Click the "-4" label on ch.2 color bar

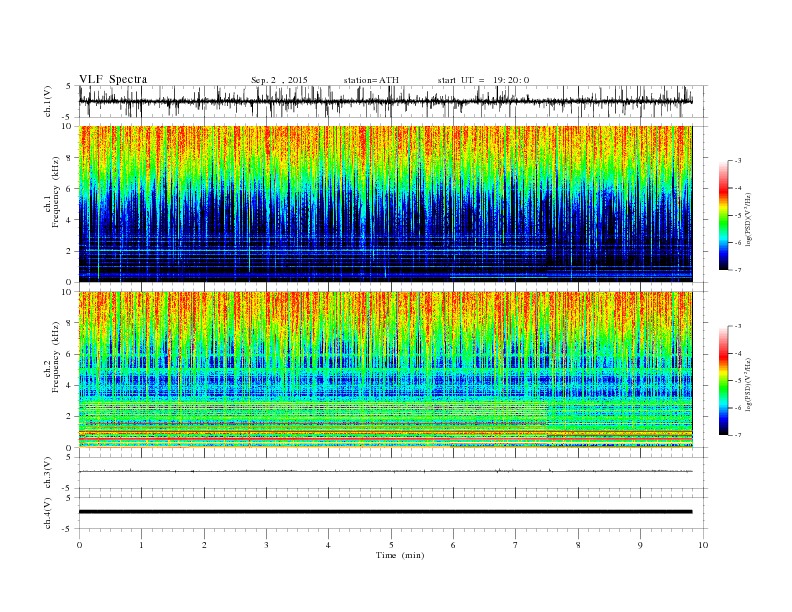coord(738,353)
